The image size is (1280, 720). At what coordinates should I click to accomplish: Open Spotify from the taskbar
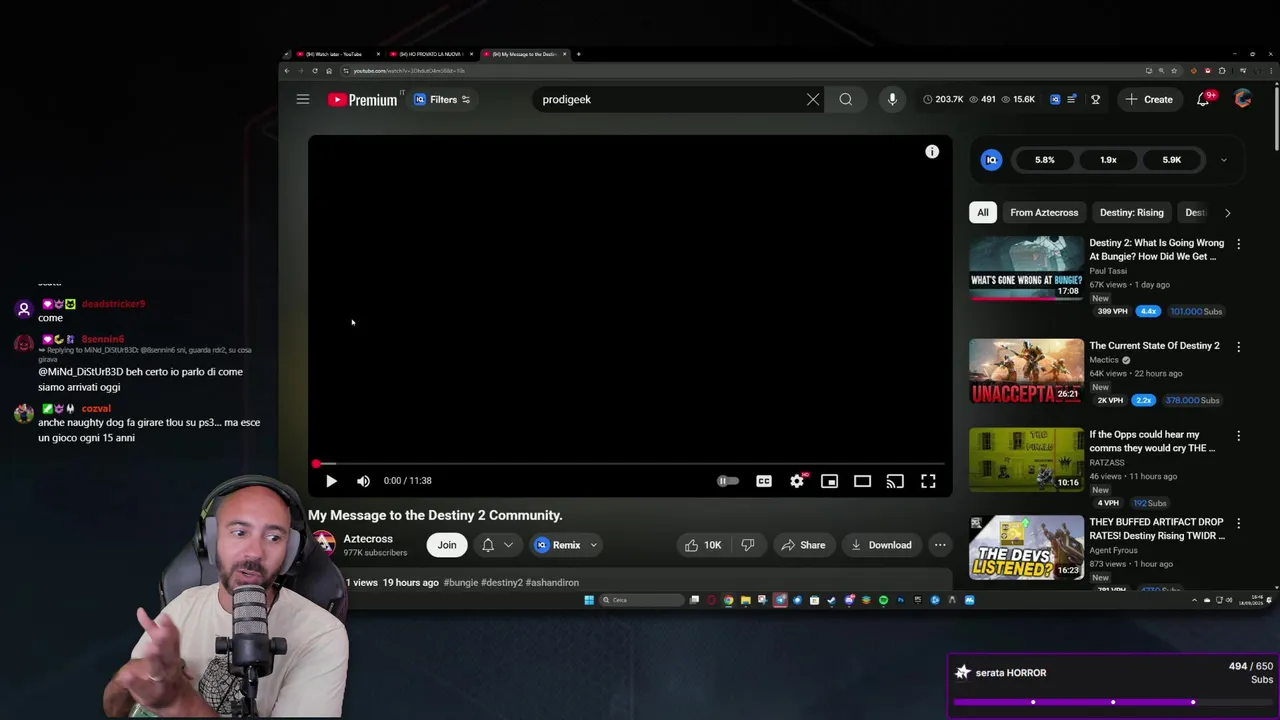coord(883,600)
